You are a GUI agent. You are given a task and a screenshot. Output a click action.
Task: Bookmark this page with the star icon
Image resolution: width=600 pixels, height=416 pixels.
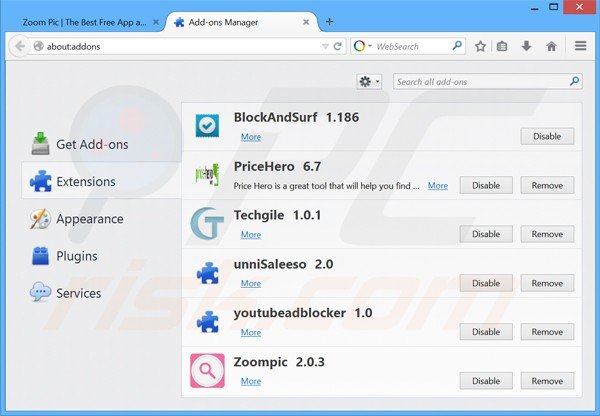coord(480,46)
